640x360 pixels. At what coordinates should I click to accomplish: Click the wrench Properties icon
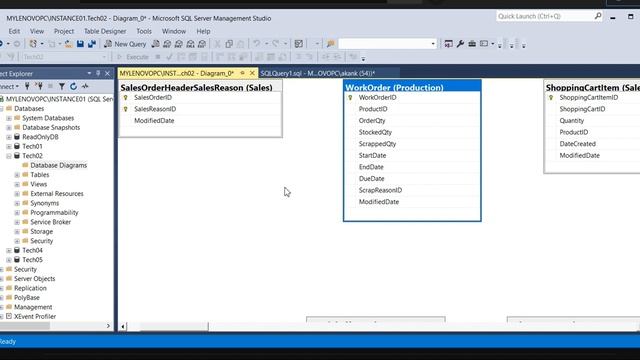(460, 44)
